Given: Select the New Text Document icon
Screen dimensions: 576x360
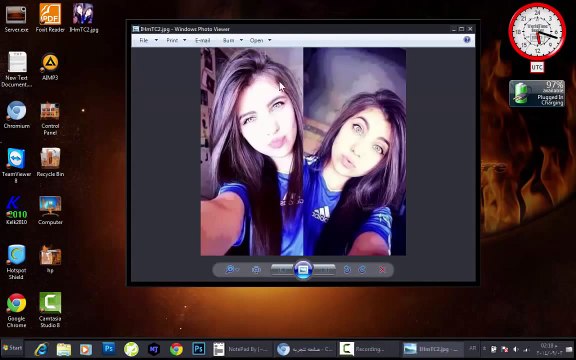Looking at the screenshot, I should [17, 70].
